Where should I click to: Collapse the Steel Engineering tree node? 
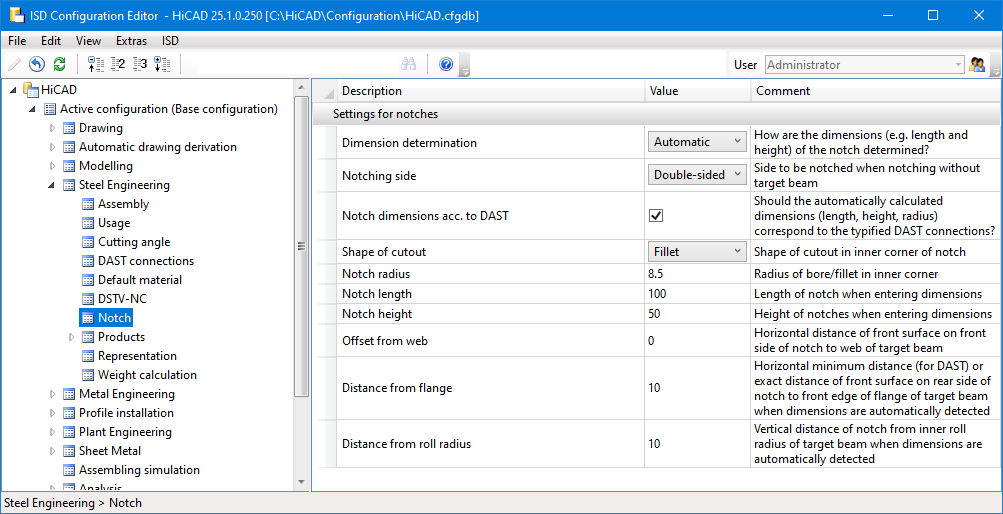[x=53, y=185]
